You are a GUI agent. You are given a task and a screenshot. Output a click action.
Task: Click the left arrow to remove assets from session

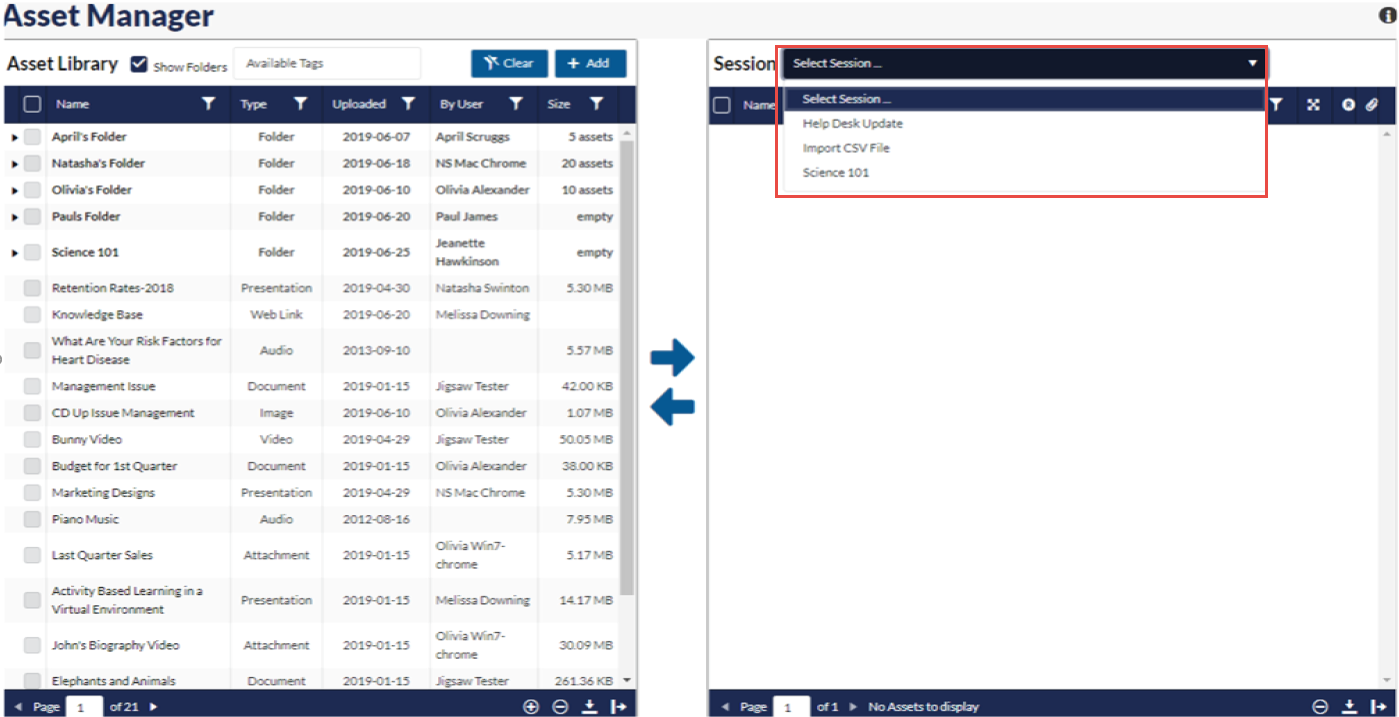pos(672,406)
